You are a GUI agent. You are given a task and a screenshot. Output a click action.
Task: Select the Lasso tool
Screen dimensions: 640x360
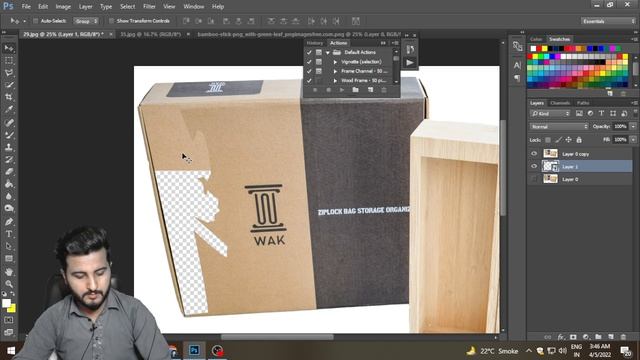tap(9, 73)
